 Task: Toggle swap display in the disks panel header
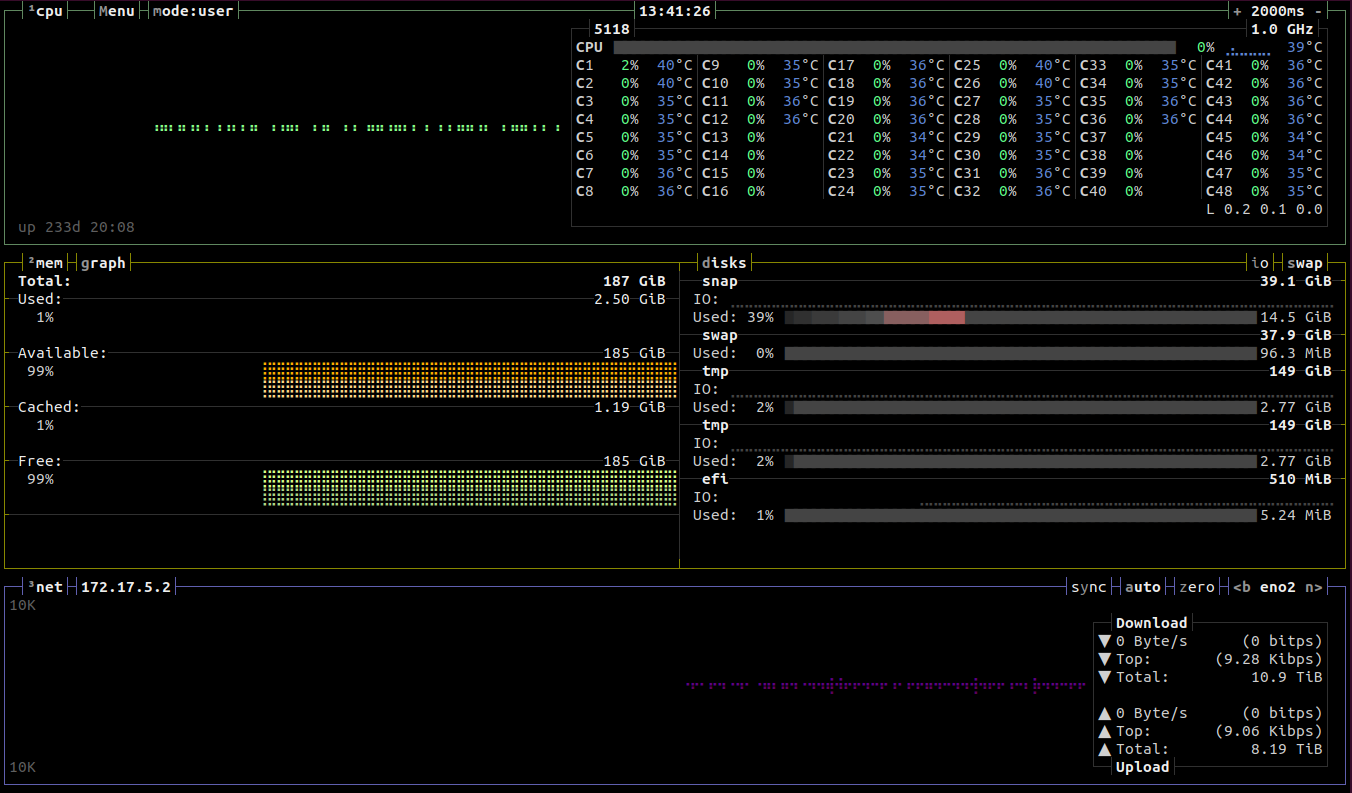tap(1305, 263)
